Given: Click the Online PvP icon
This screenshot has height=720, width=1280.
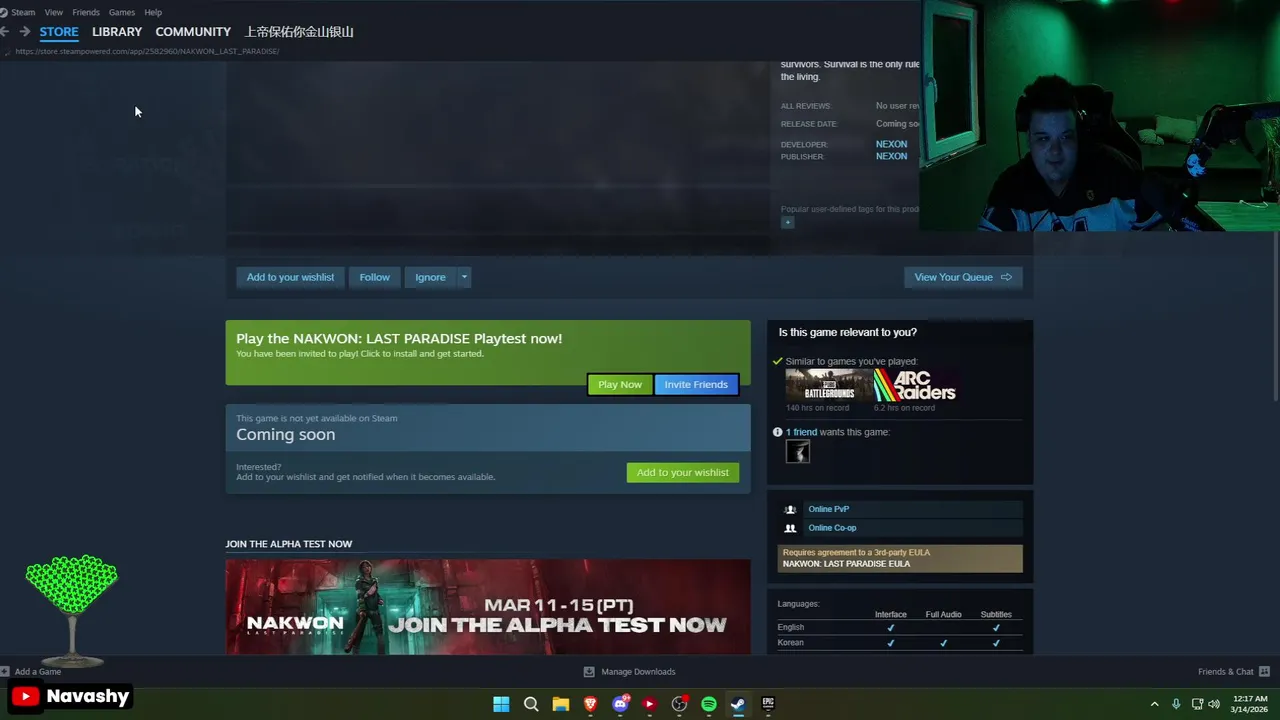Looking at the screenshot, I should click(790, 509).
